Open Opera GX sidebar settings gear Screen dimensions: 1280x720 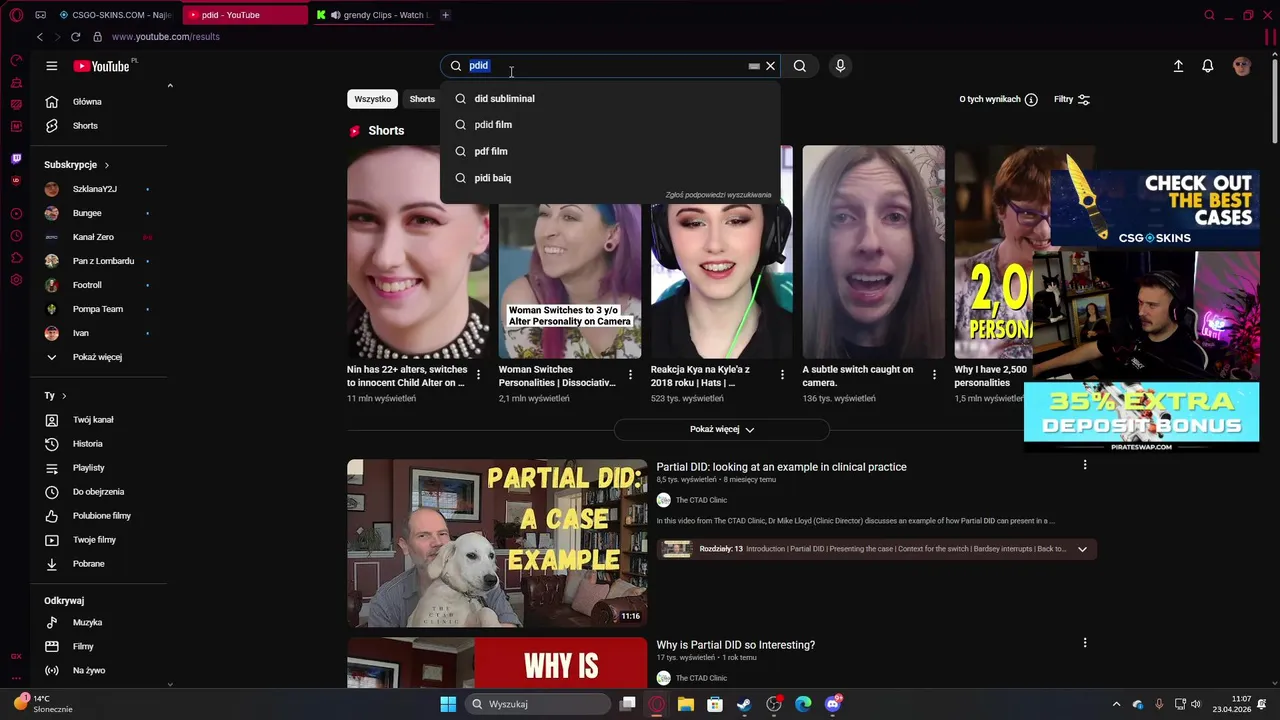[x=16, y=280]
